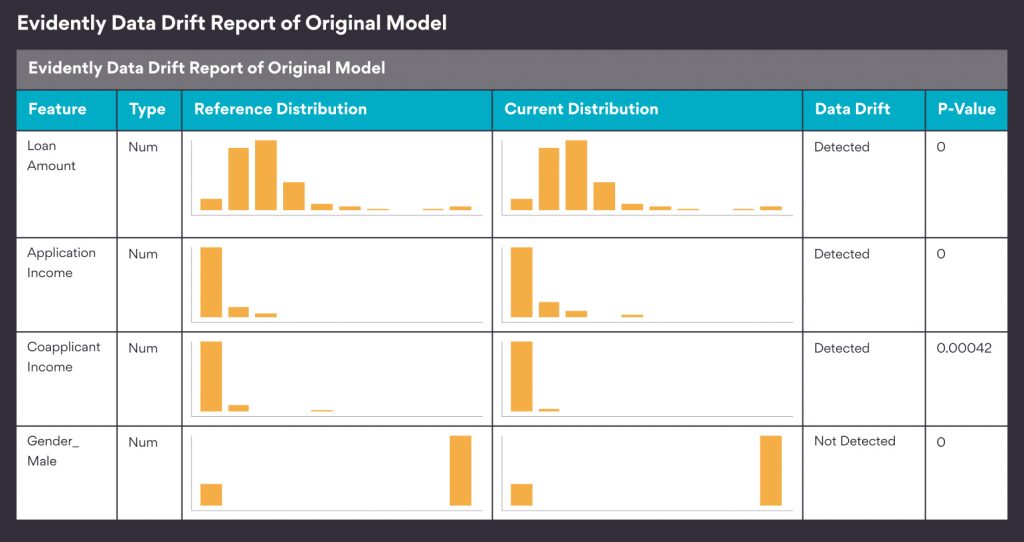Click the Type column header
Viewport: 1024px width, 542px height.
(150, 110)
